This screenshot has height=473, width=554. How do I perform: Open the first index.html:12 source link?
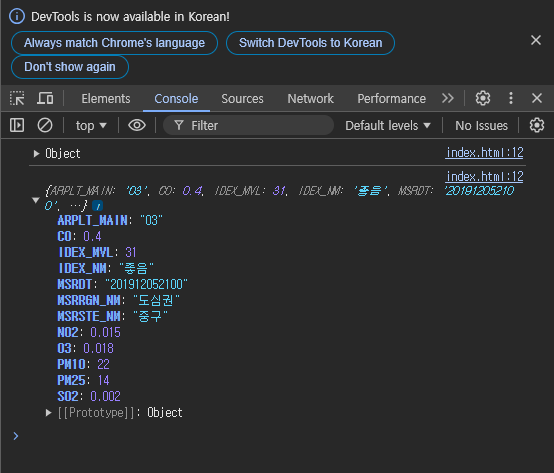[484, 153]
